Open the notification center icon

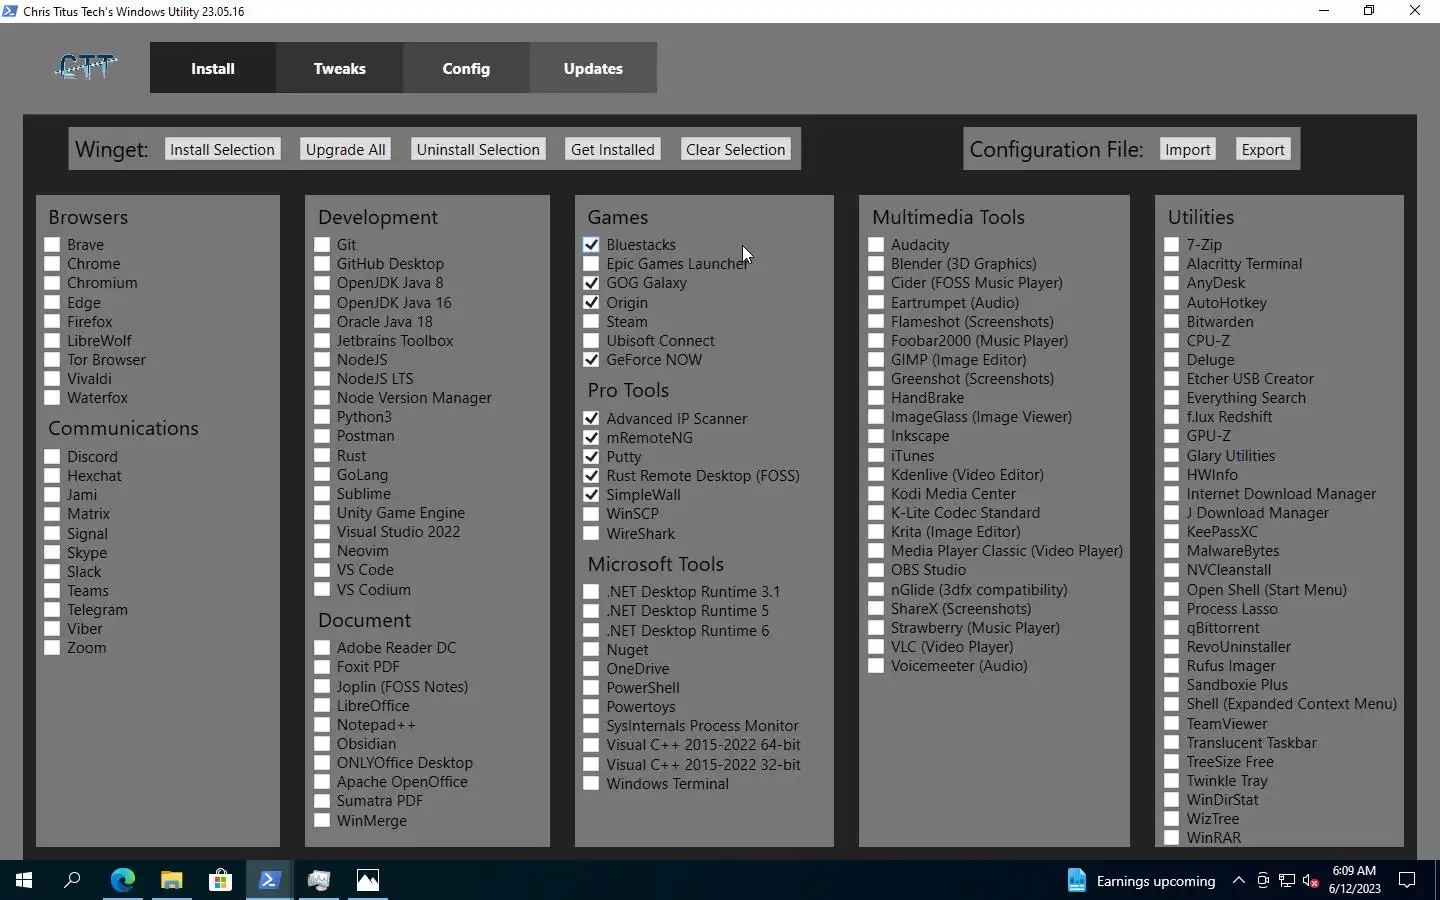pos(1407,880)
